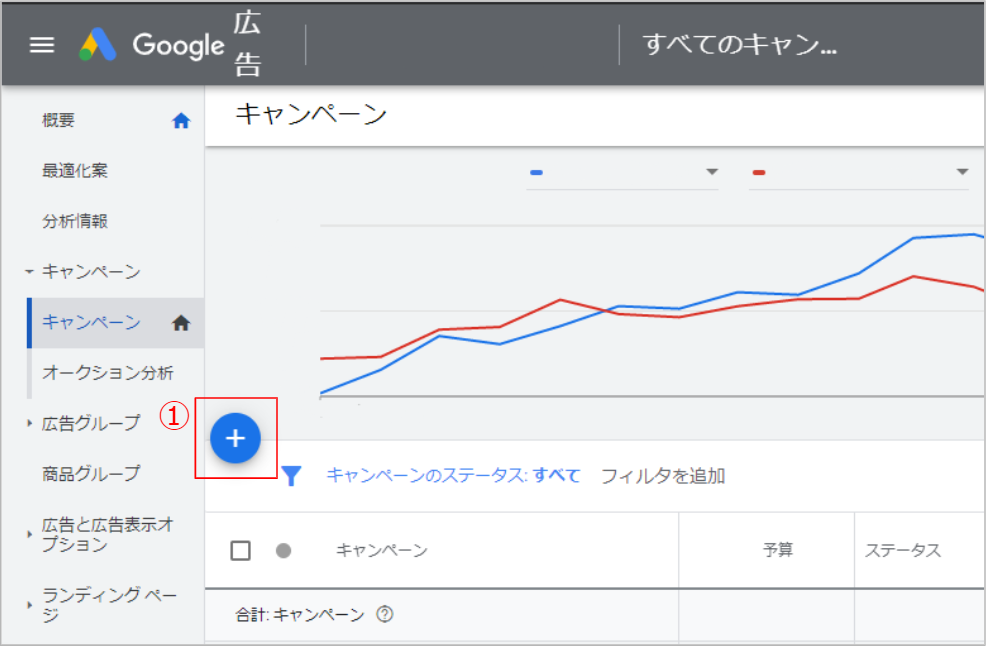The height and width of the screenshot is (646, 987).
Task: Go to オークション分析 page
Action: coord(107,373)
